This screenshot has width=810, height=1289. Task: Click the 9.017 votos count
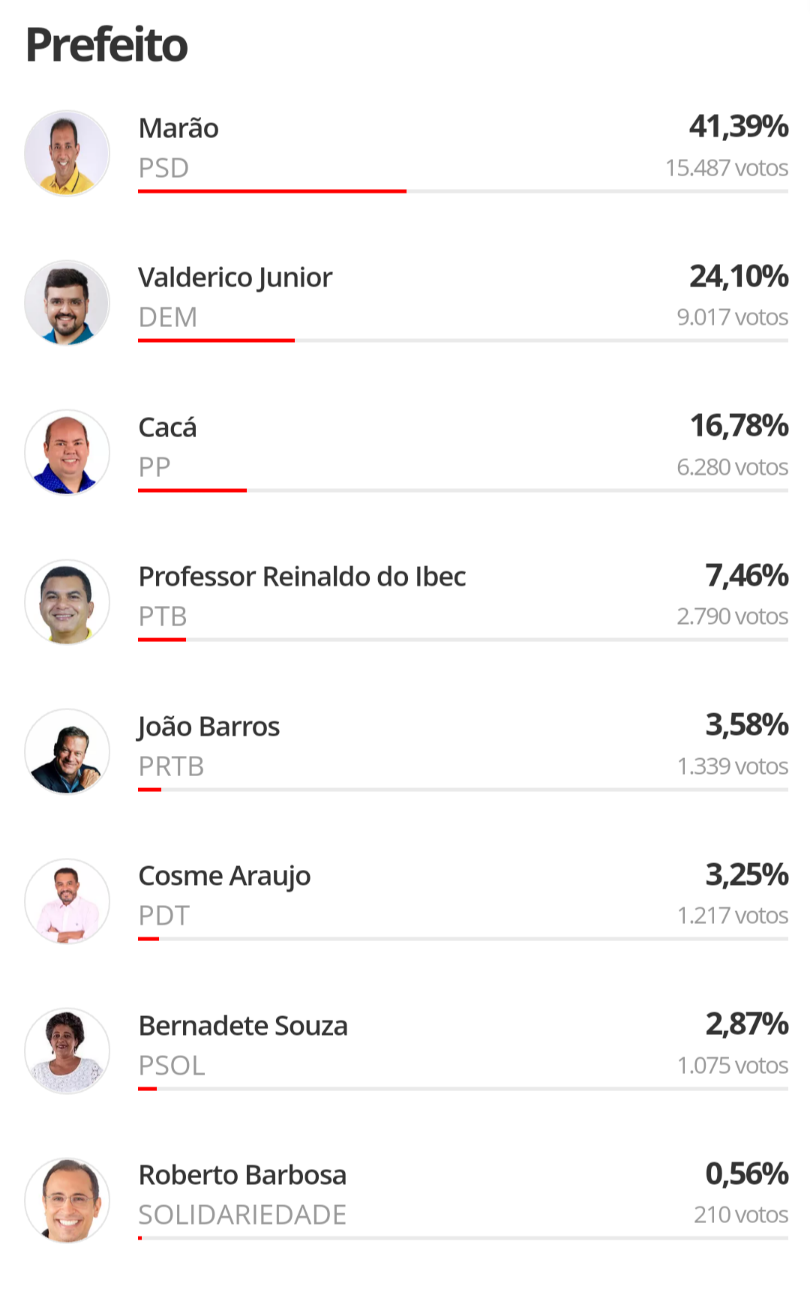click(732, 317)
